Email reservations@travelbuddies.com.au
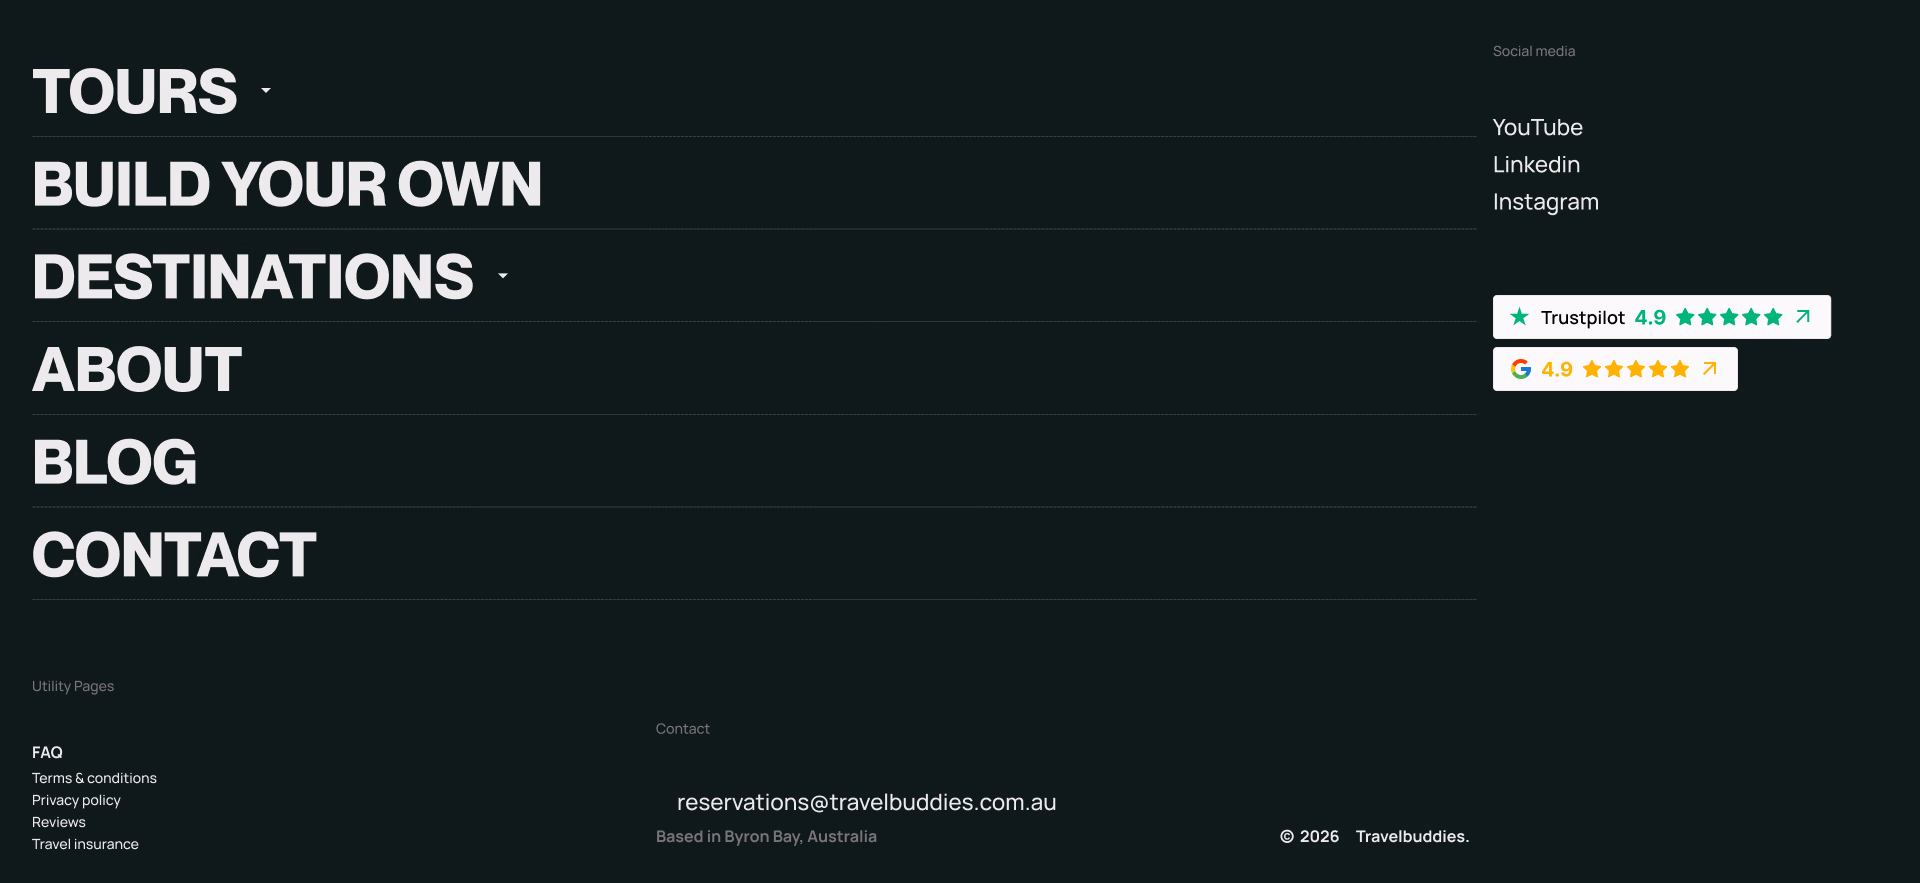 point(866,802)
